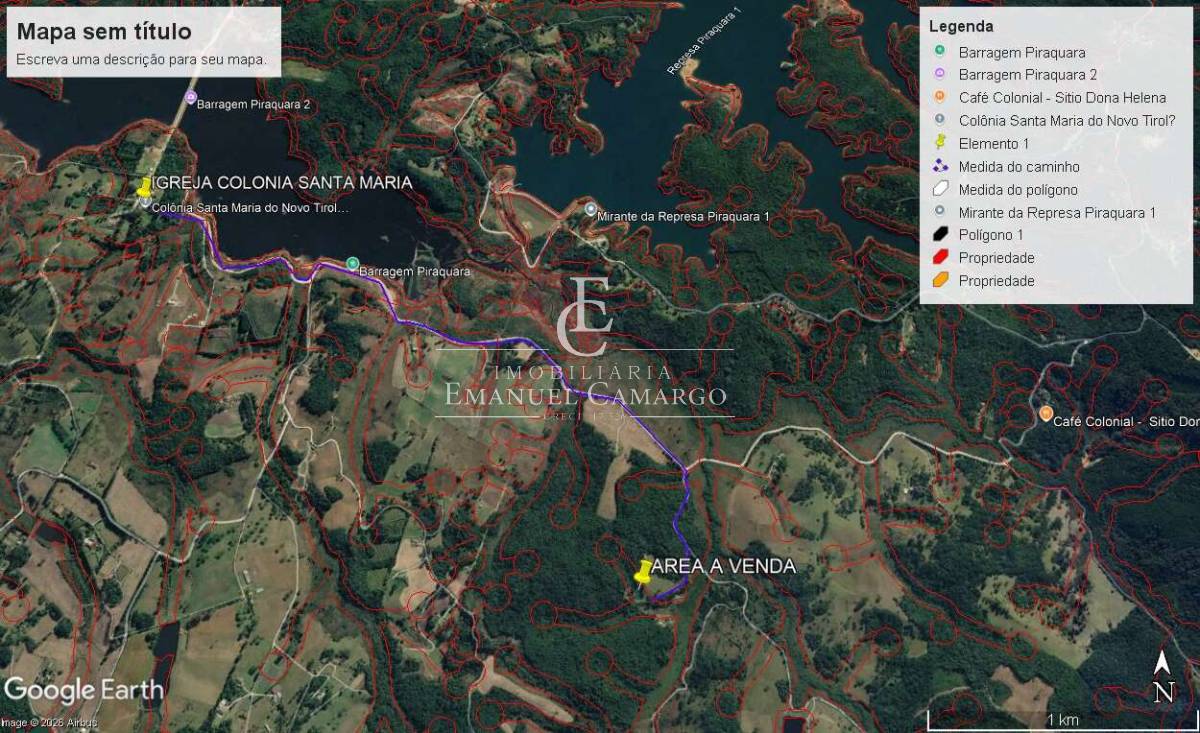Image resolution: width=1200 pixels, height=733 pixels.
Task: Click the purple Barragem Piraquara 2 map marker
Action: (x=191, y=97)
